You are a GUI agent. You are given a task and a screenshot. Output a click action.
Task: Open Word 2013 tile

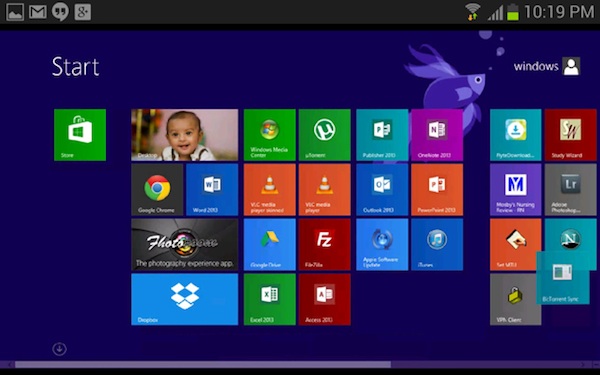click(x=212, y=190)
